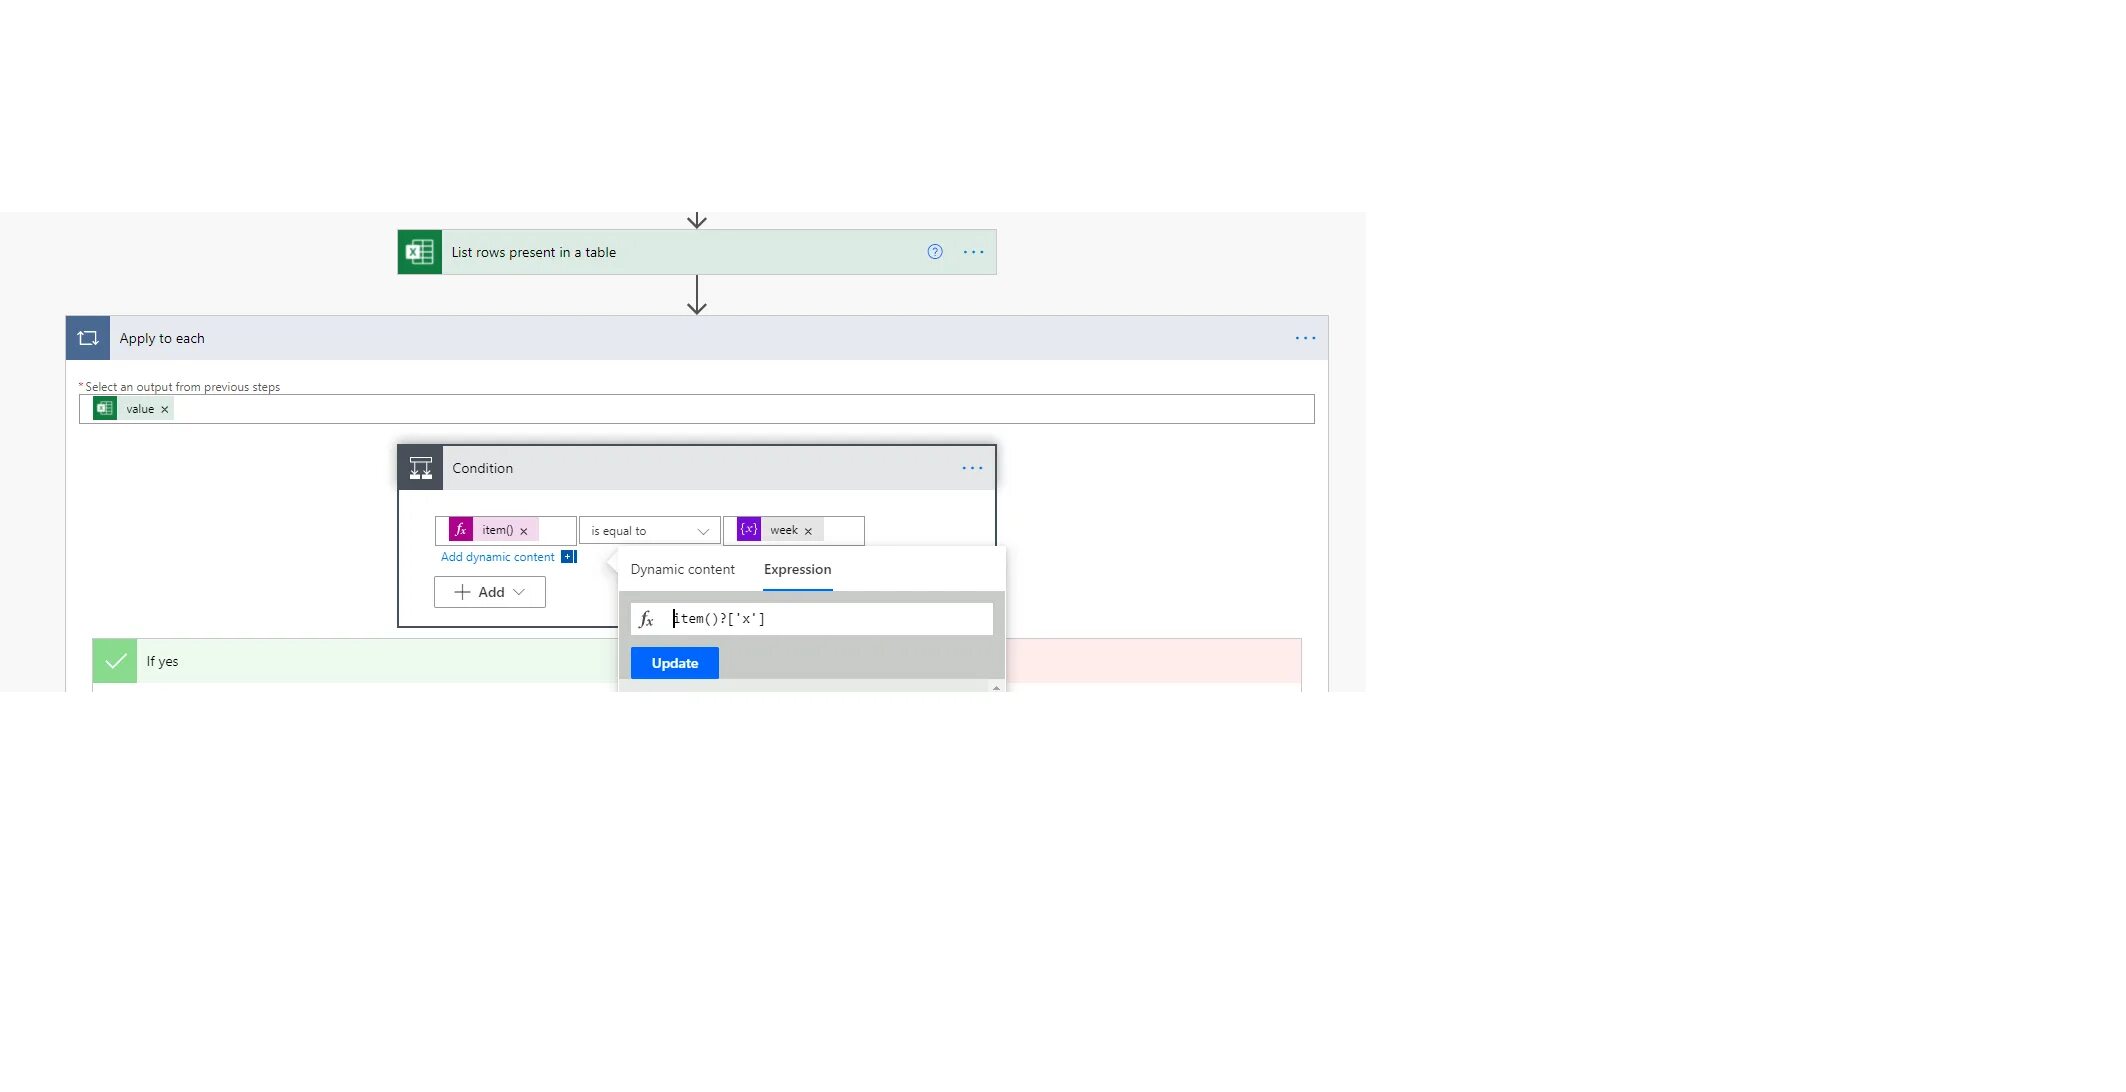The height and width of the screenshot is (1092, 2126).
Task: Click the week variable token icon
Action: (x=748, y=530)
